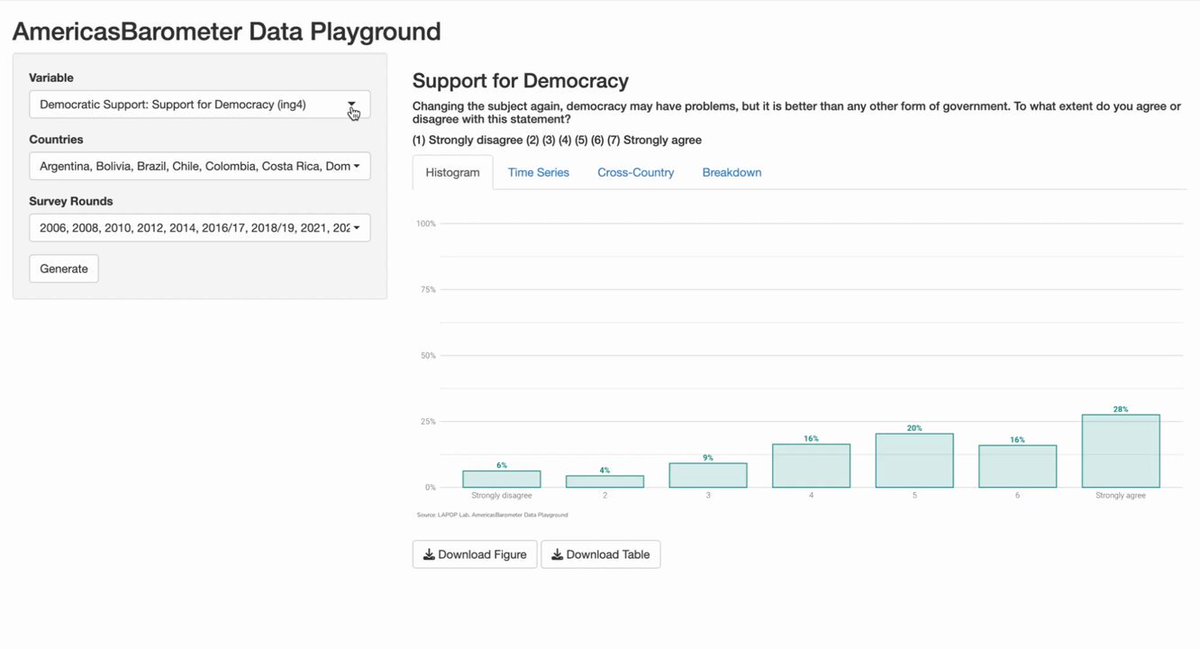The image size is (1200, 649).
Task: Click the AmericasBarometer Data Playground title
Action: [x=226, y=31]
